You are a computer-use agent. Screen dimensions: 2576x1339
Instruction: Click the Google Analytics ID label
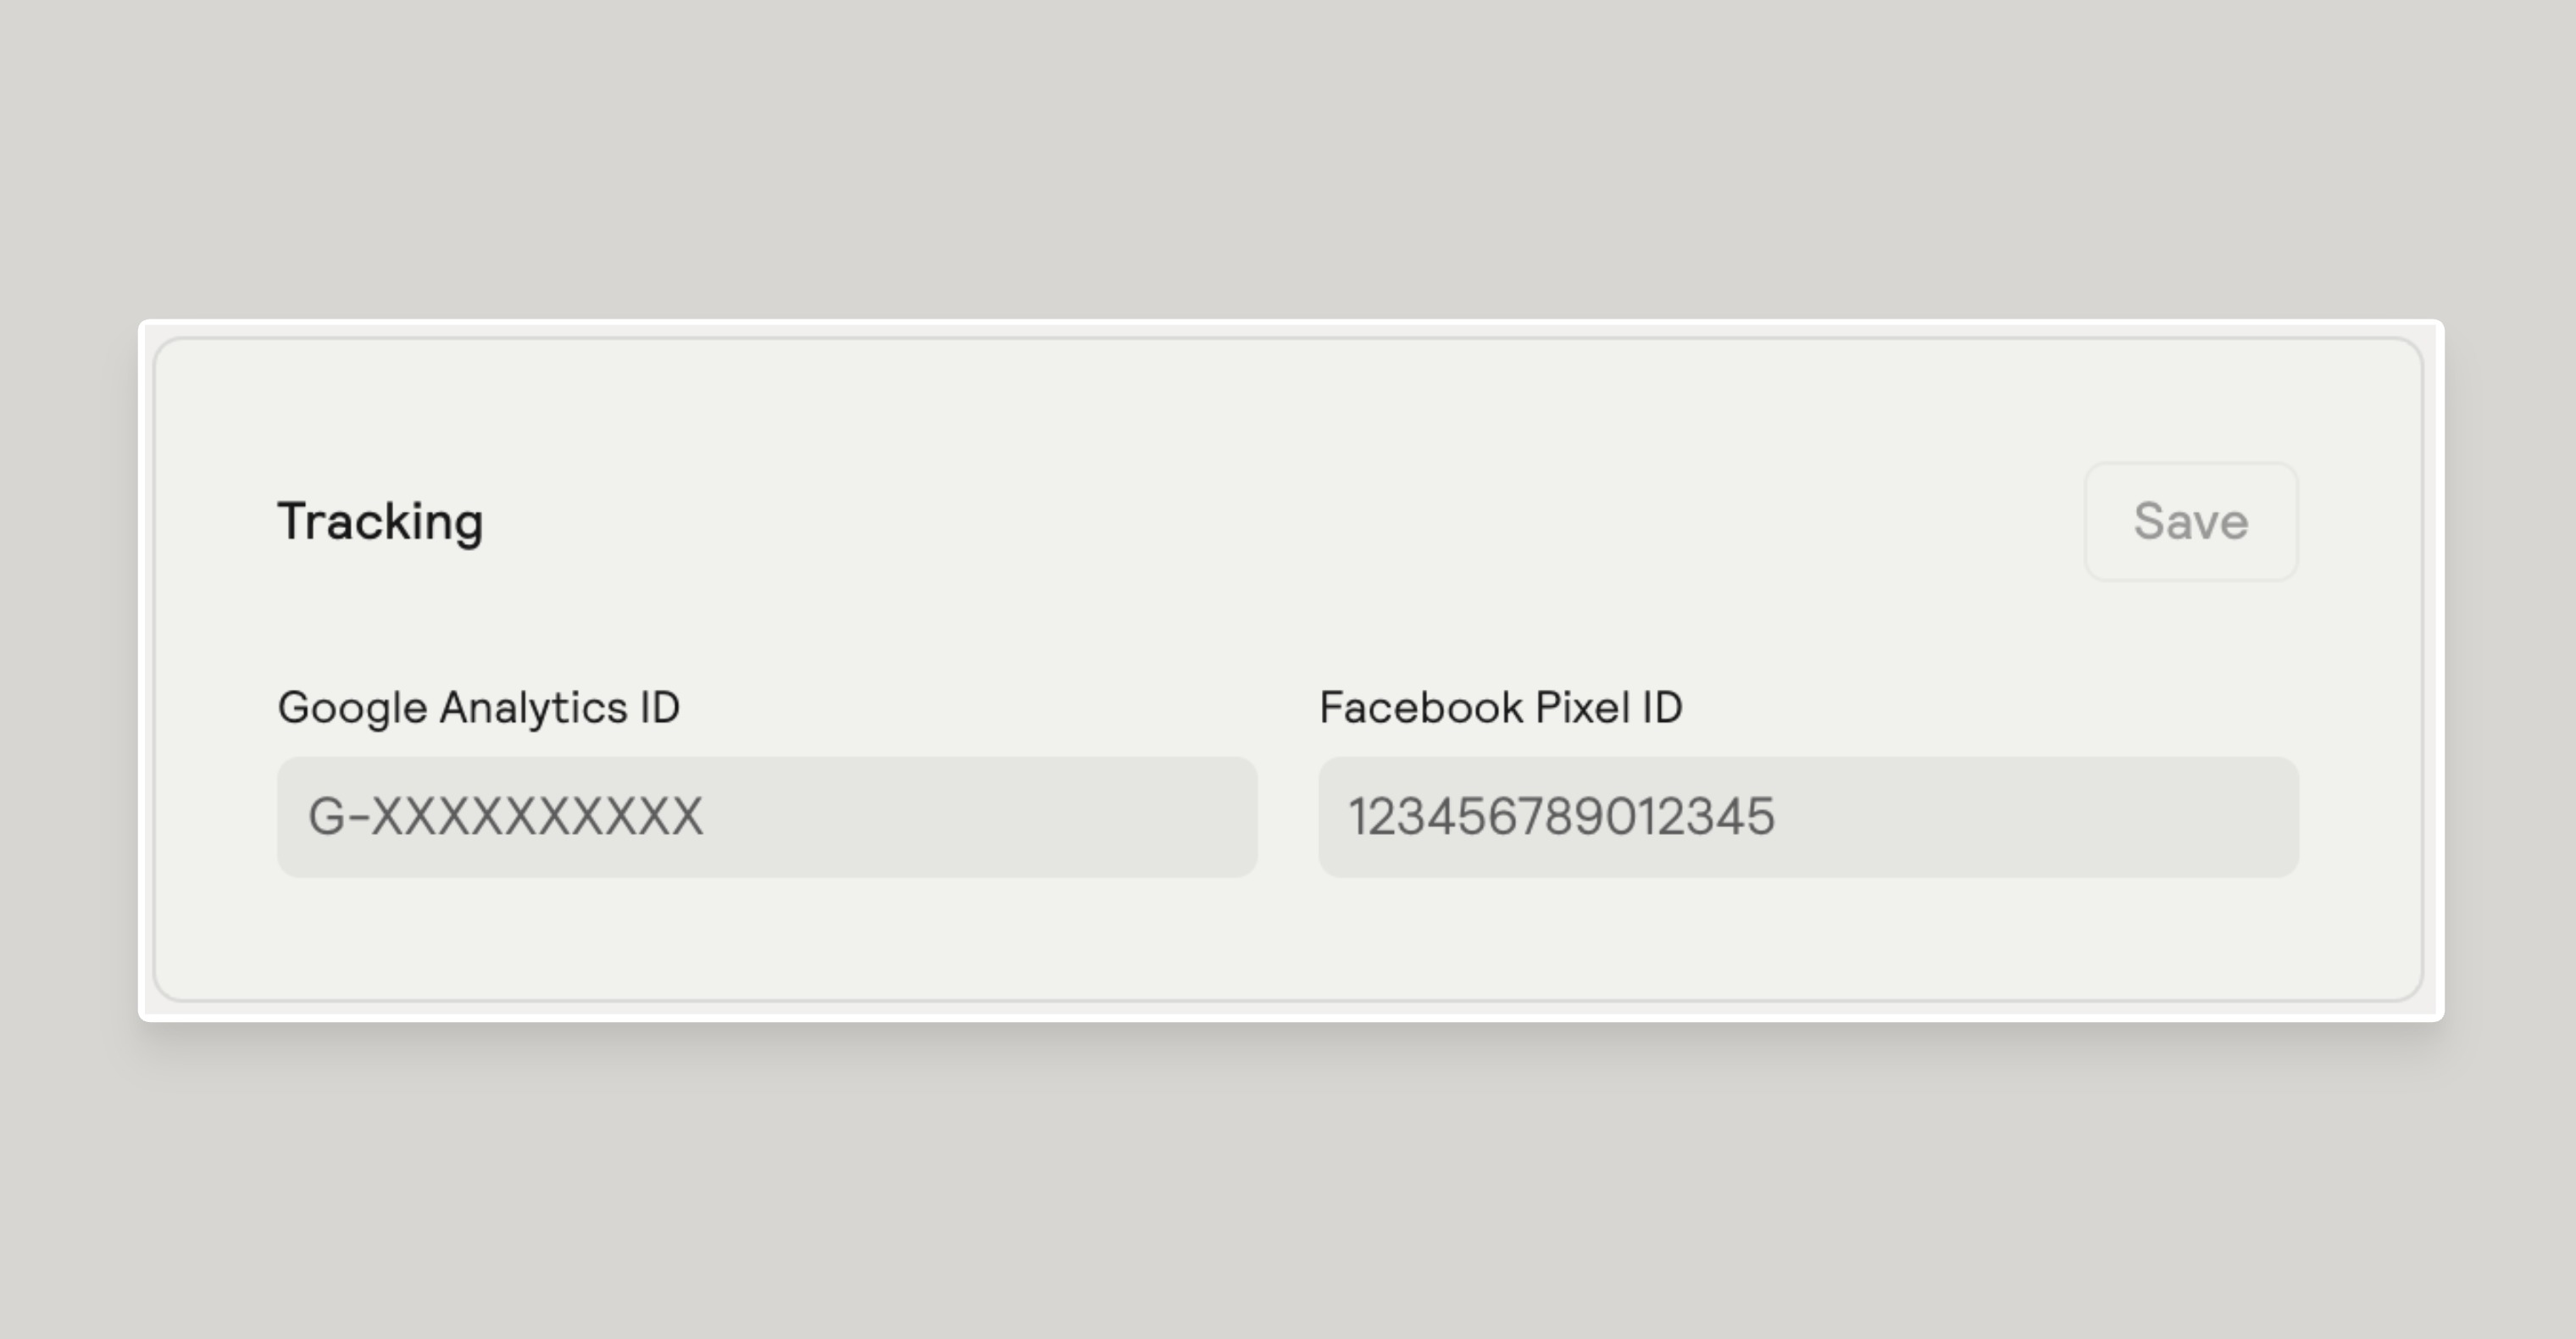(479, 708)
